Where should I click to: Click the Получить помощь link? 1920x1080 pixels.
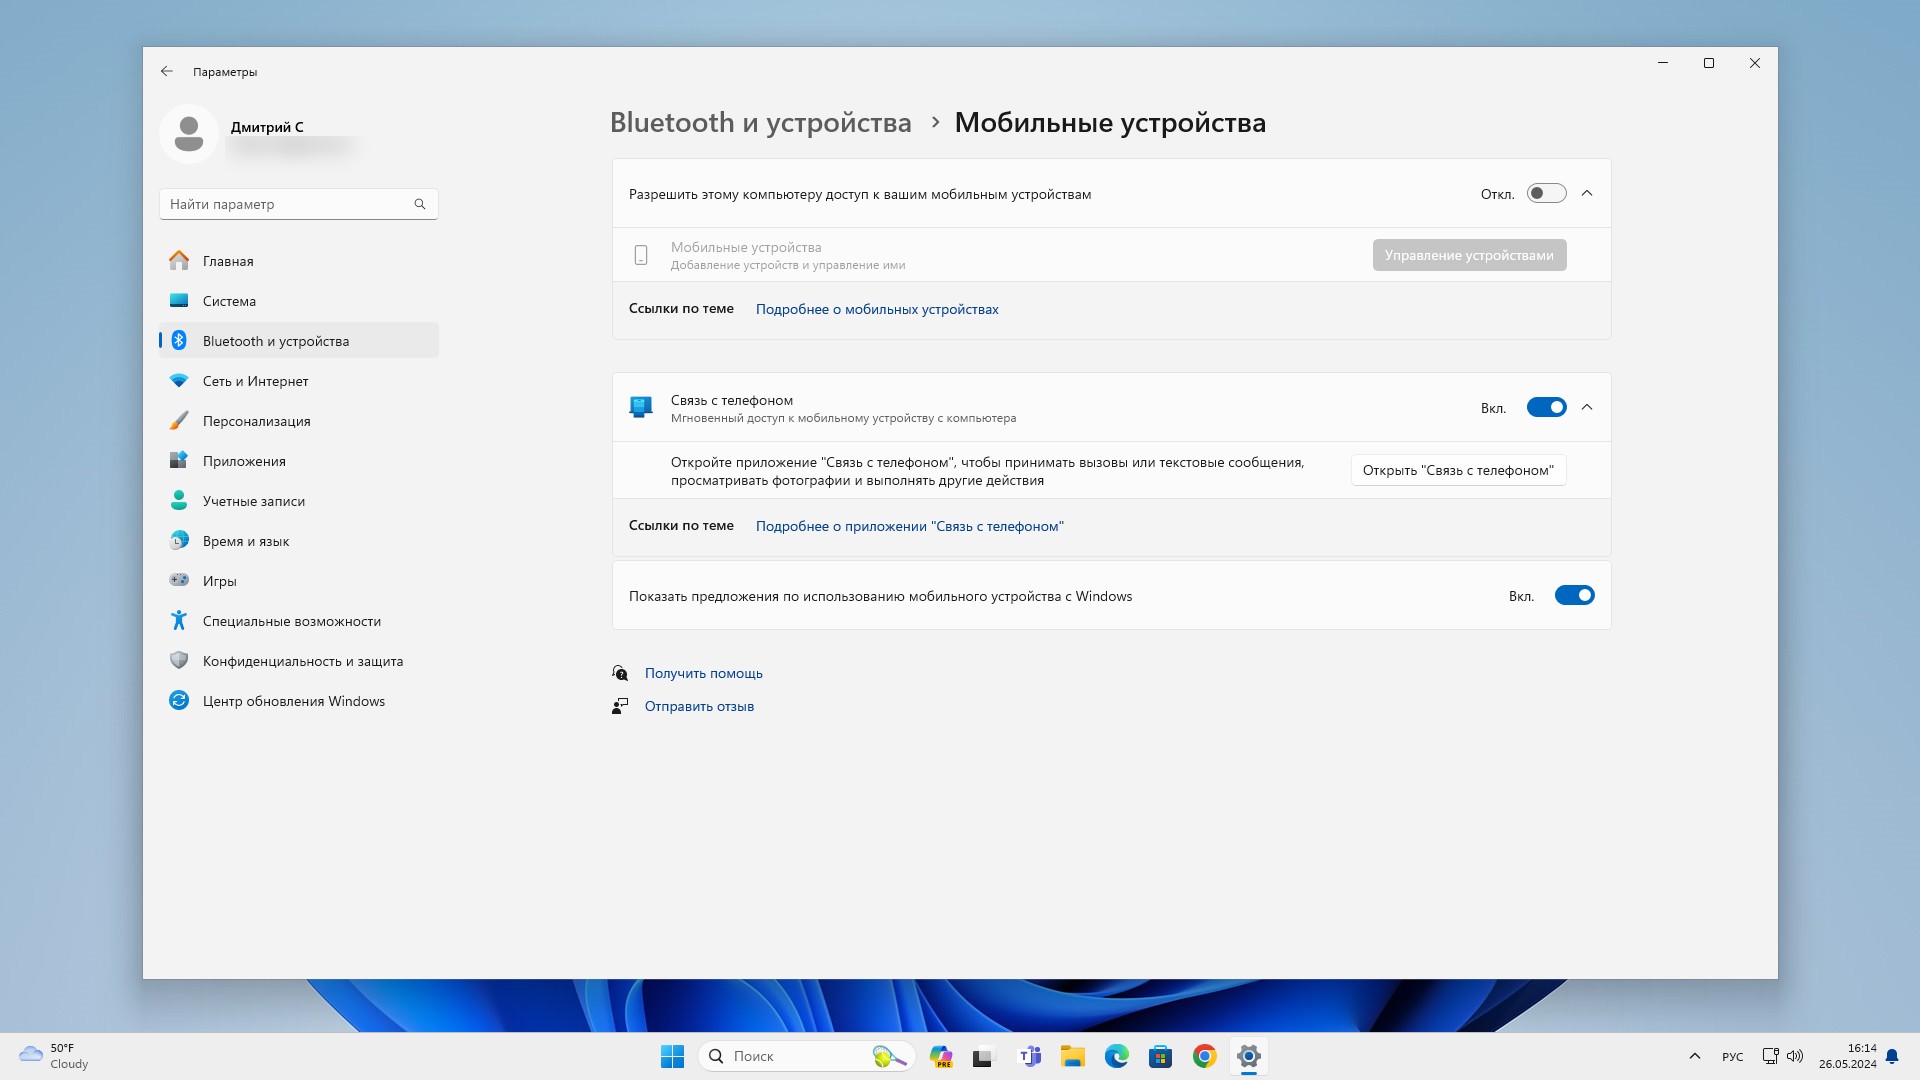point(704,673)
